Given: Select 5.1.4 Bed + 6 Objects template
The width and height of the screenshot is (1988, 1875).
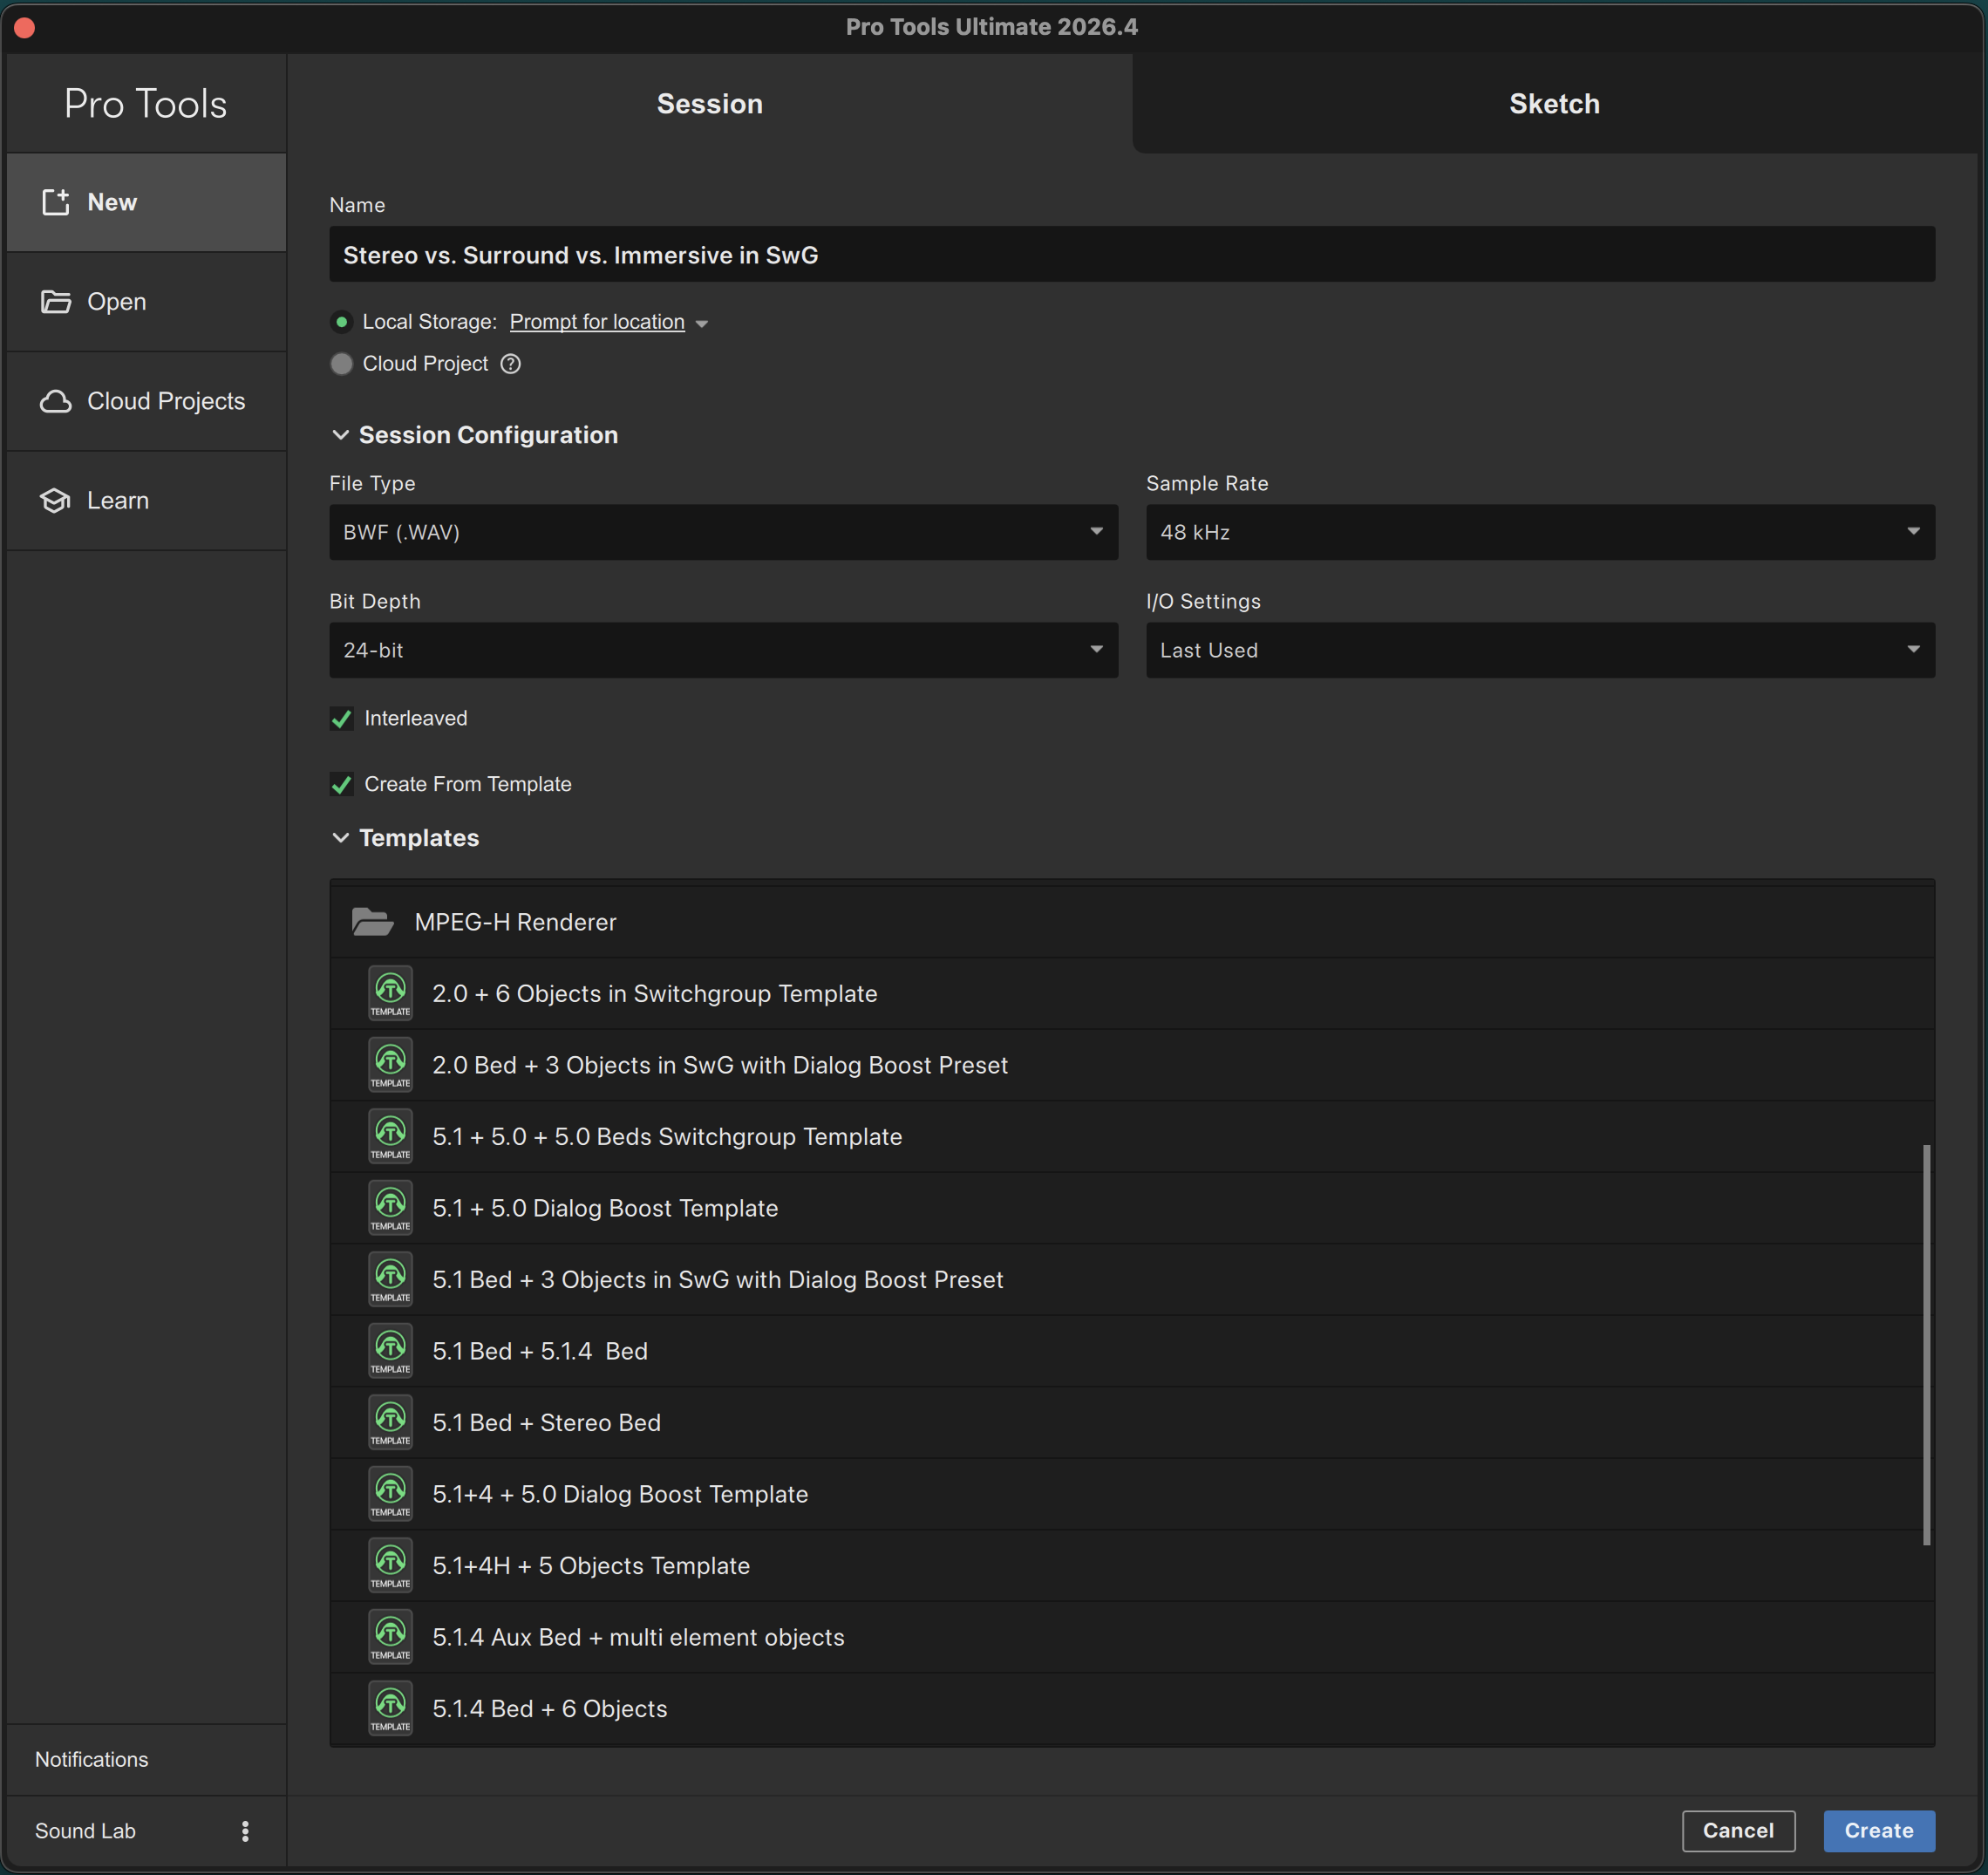Looking at the screenshot, I should pyautogui.click(x=1132, y=1708).
